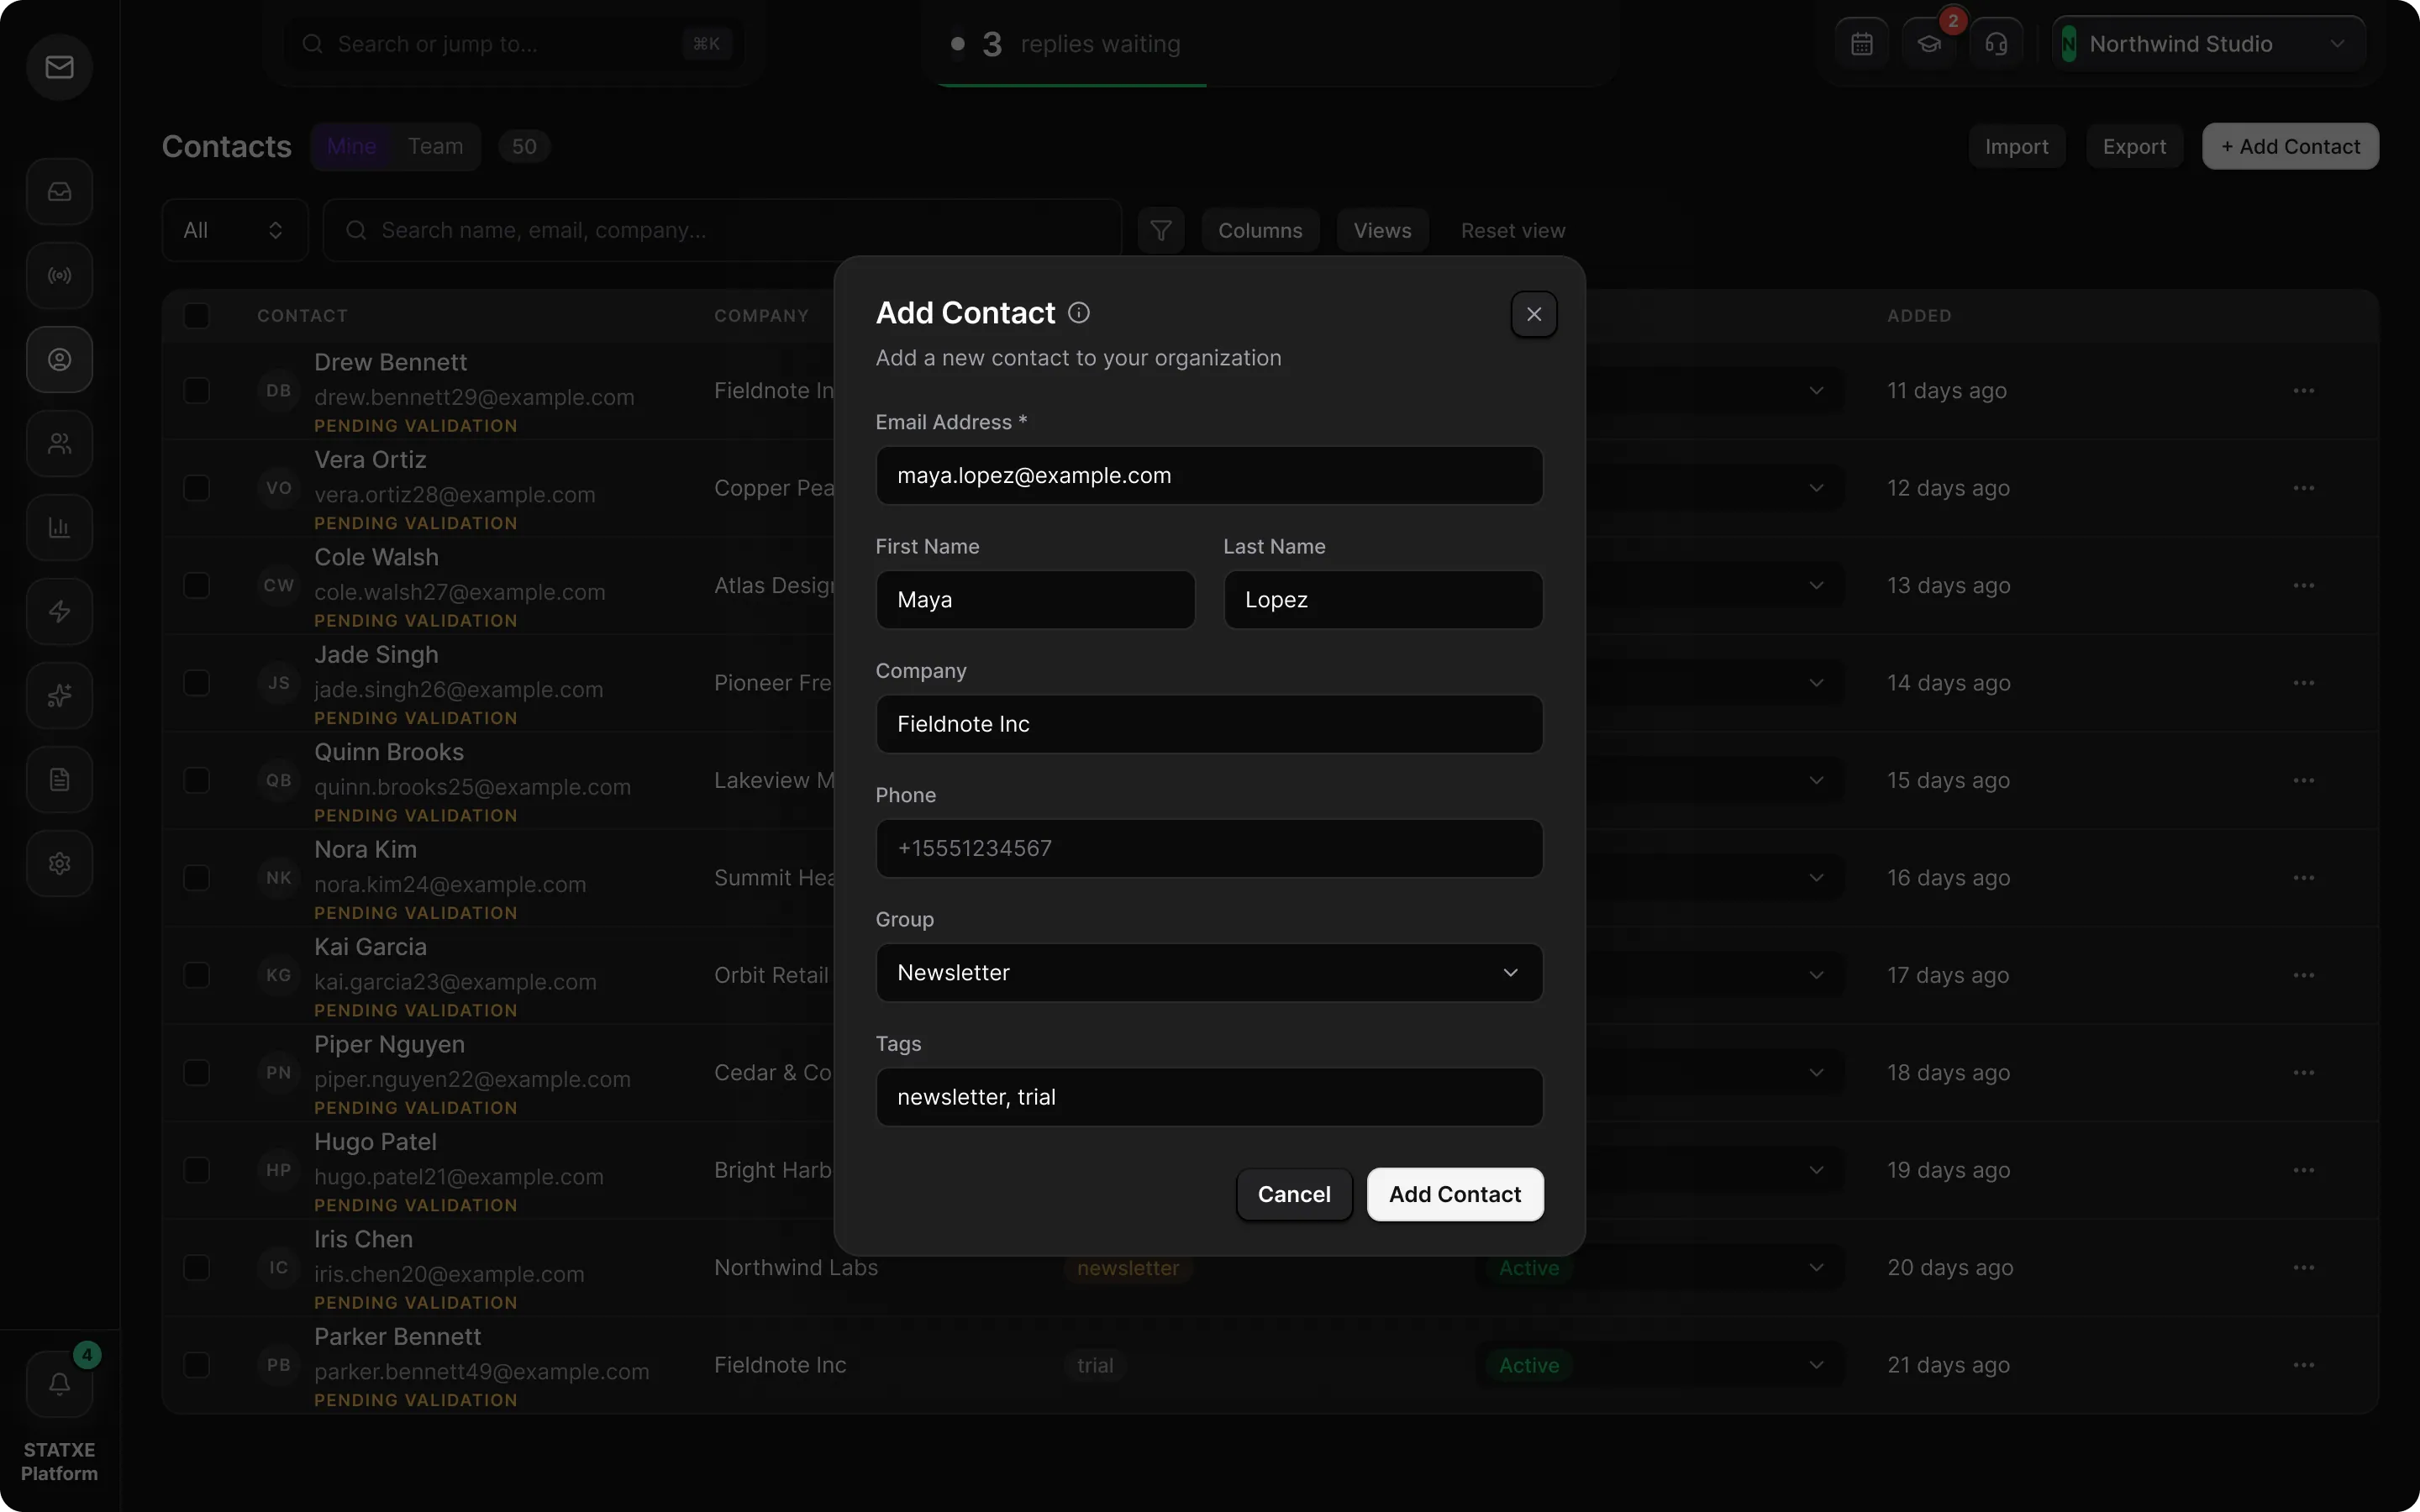Screen dimensions: 2420x1512
Task: Tick the checkbox for Jade Singh
Action: (196, 683)
